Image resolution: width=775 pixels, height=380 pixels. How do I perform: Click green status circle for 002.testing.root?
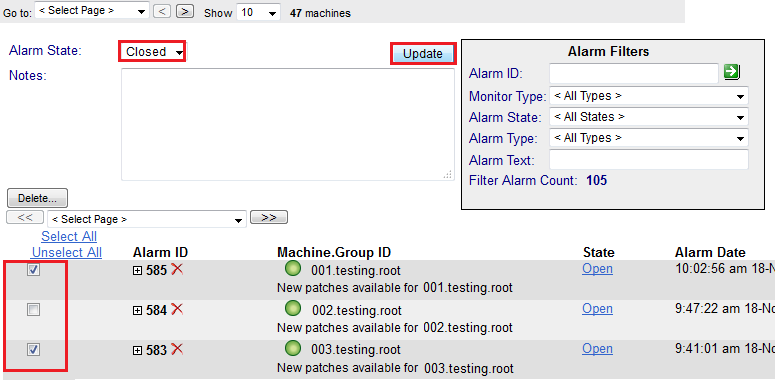(294, 309)
